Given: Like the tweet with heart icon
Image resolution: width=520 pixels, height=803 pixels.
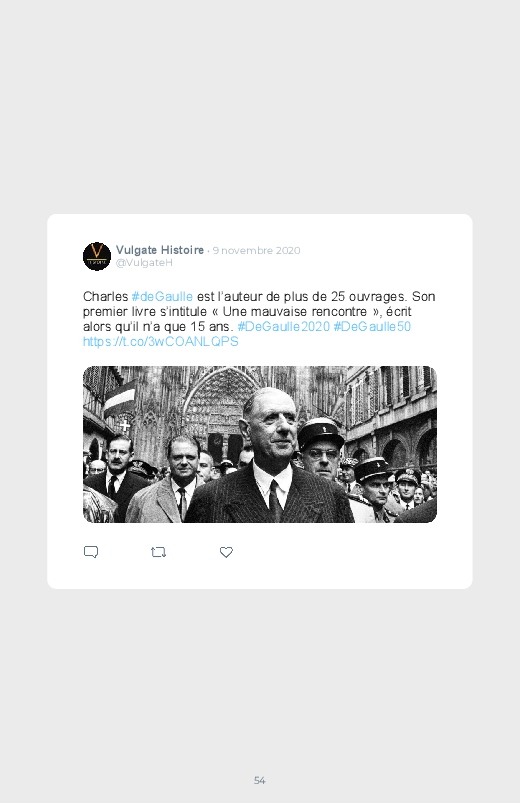Looking at the screenshot, I should (226, 552).
